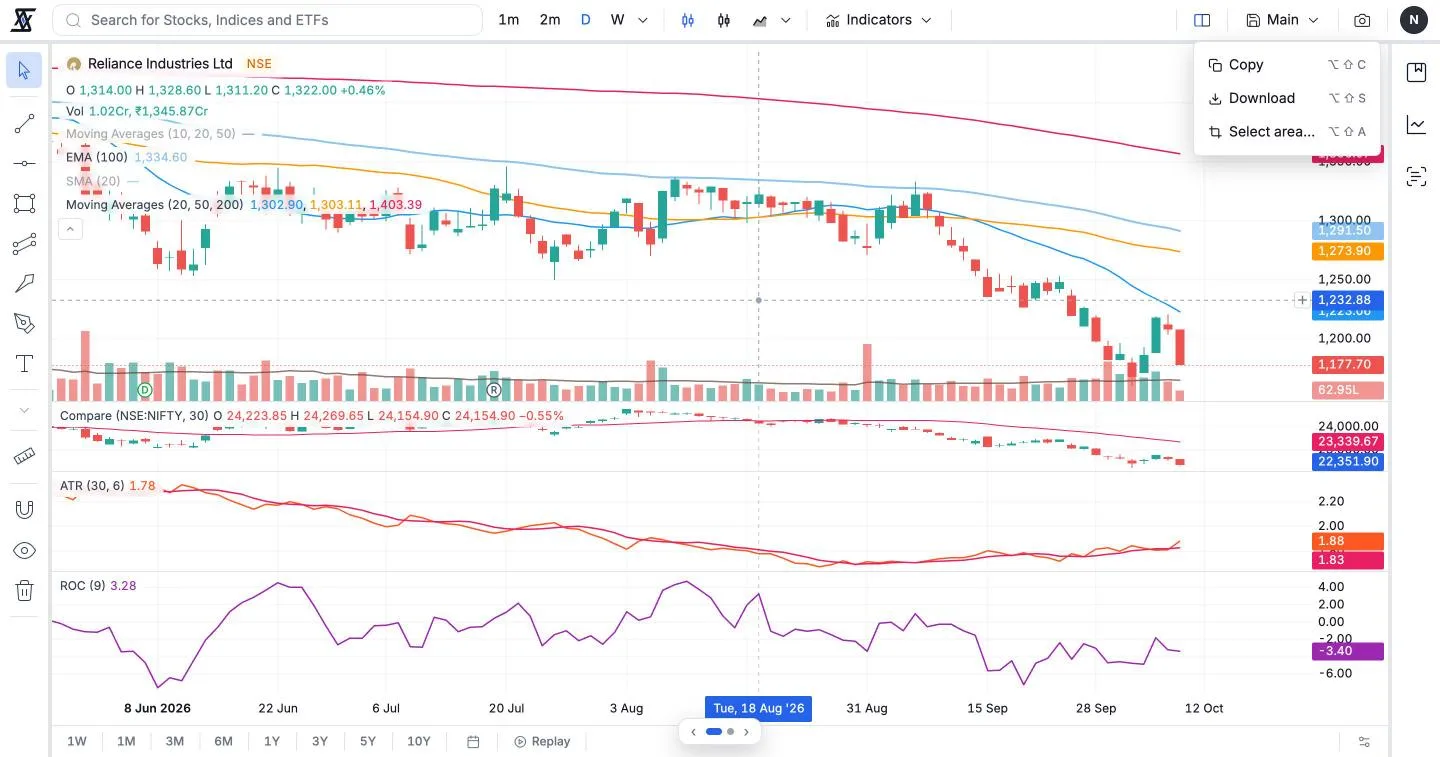Click the Replay button
Image resolution: width=1440 pixels, height=757 pixels.
542,741
